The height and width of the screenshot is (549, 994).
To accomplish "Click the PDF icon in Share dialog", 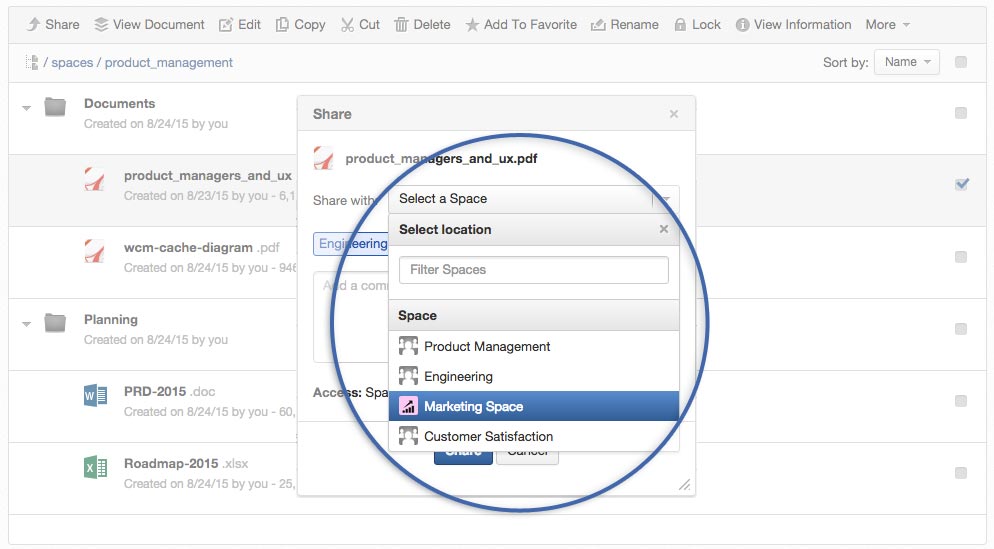I will click(324, 158).
